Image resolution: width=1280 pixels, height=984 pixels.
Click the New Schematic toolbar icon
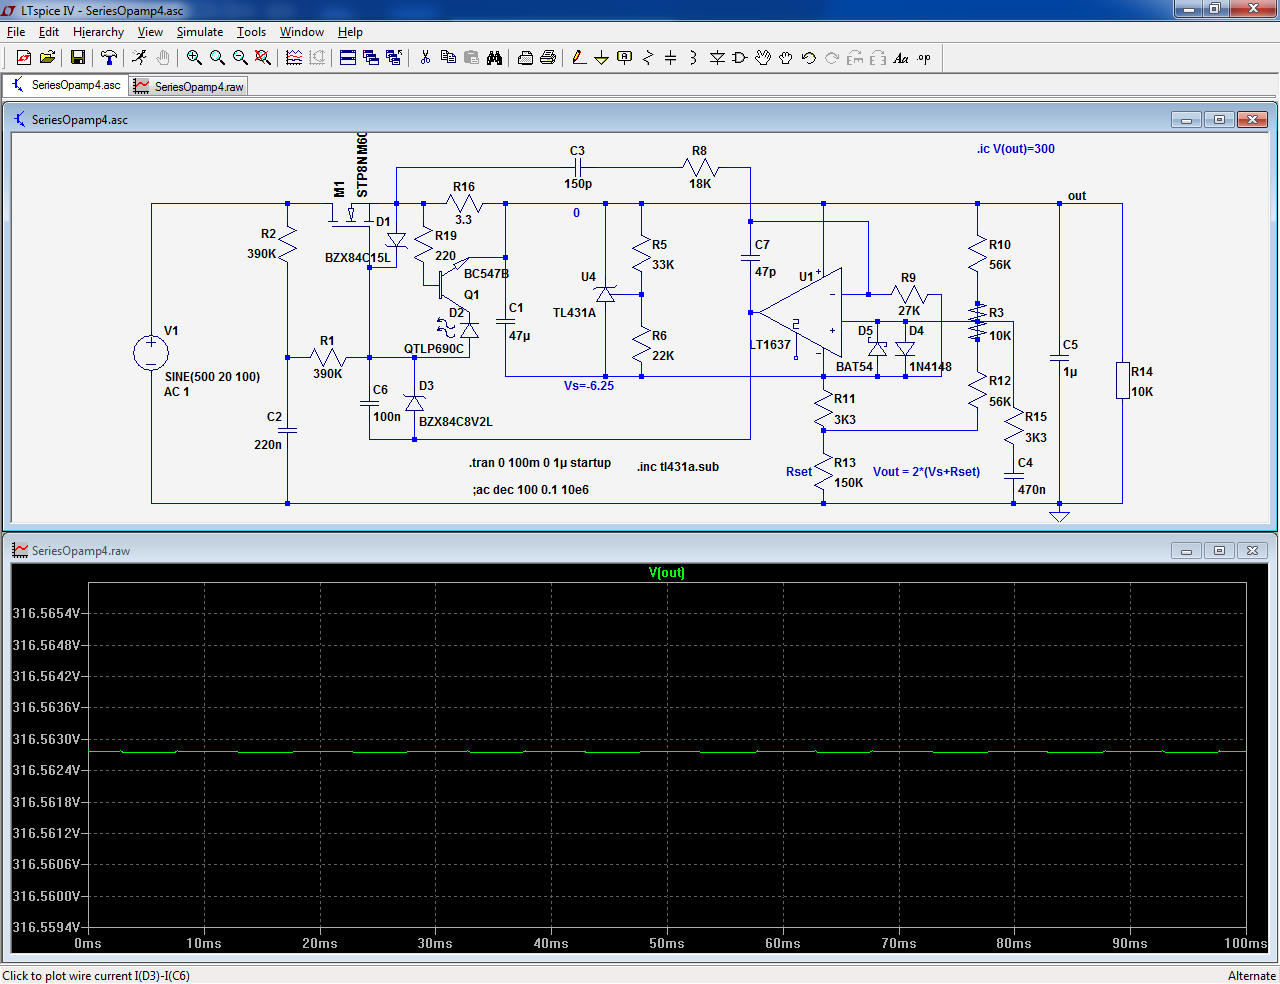click(x=23, y=58)
